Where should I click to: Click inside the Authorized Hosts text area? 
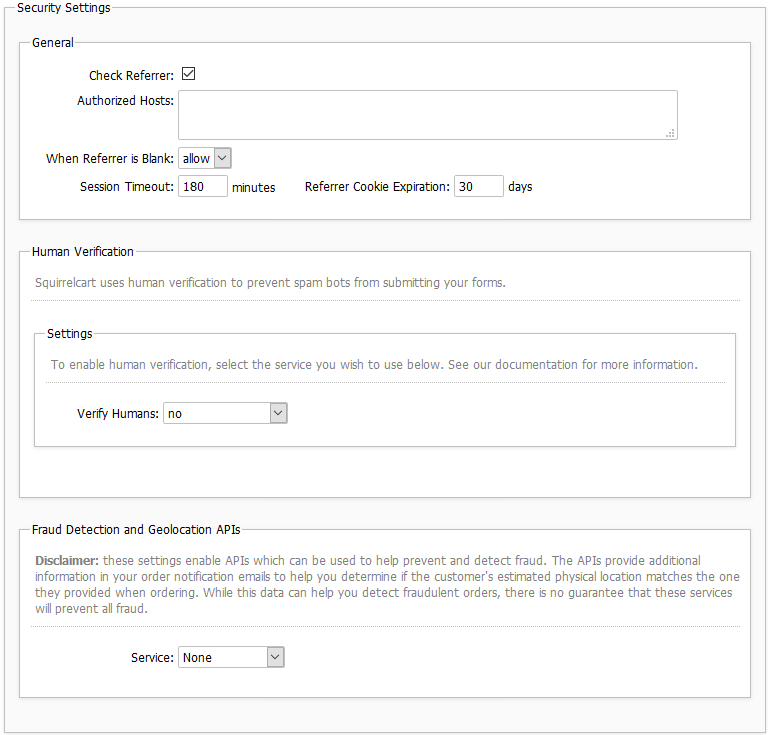[427, 114]
